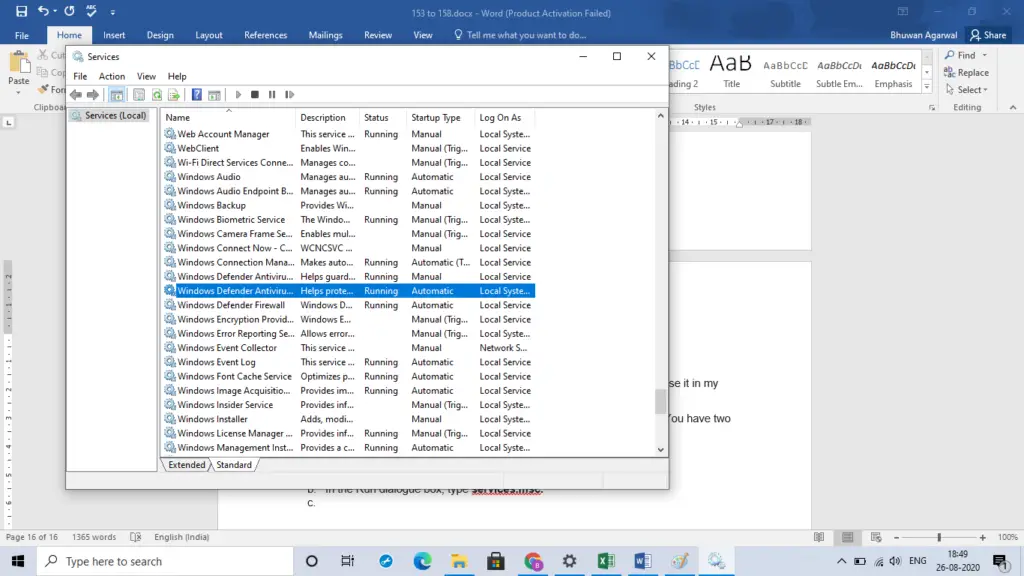The height and width of the screenshot is (576, 1024).
Task: Start Service using the play icon
Action: [x=238, y=95]
